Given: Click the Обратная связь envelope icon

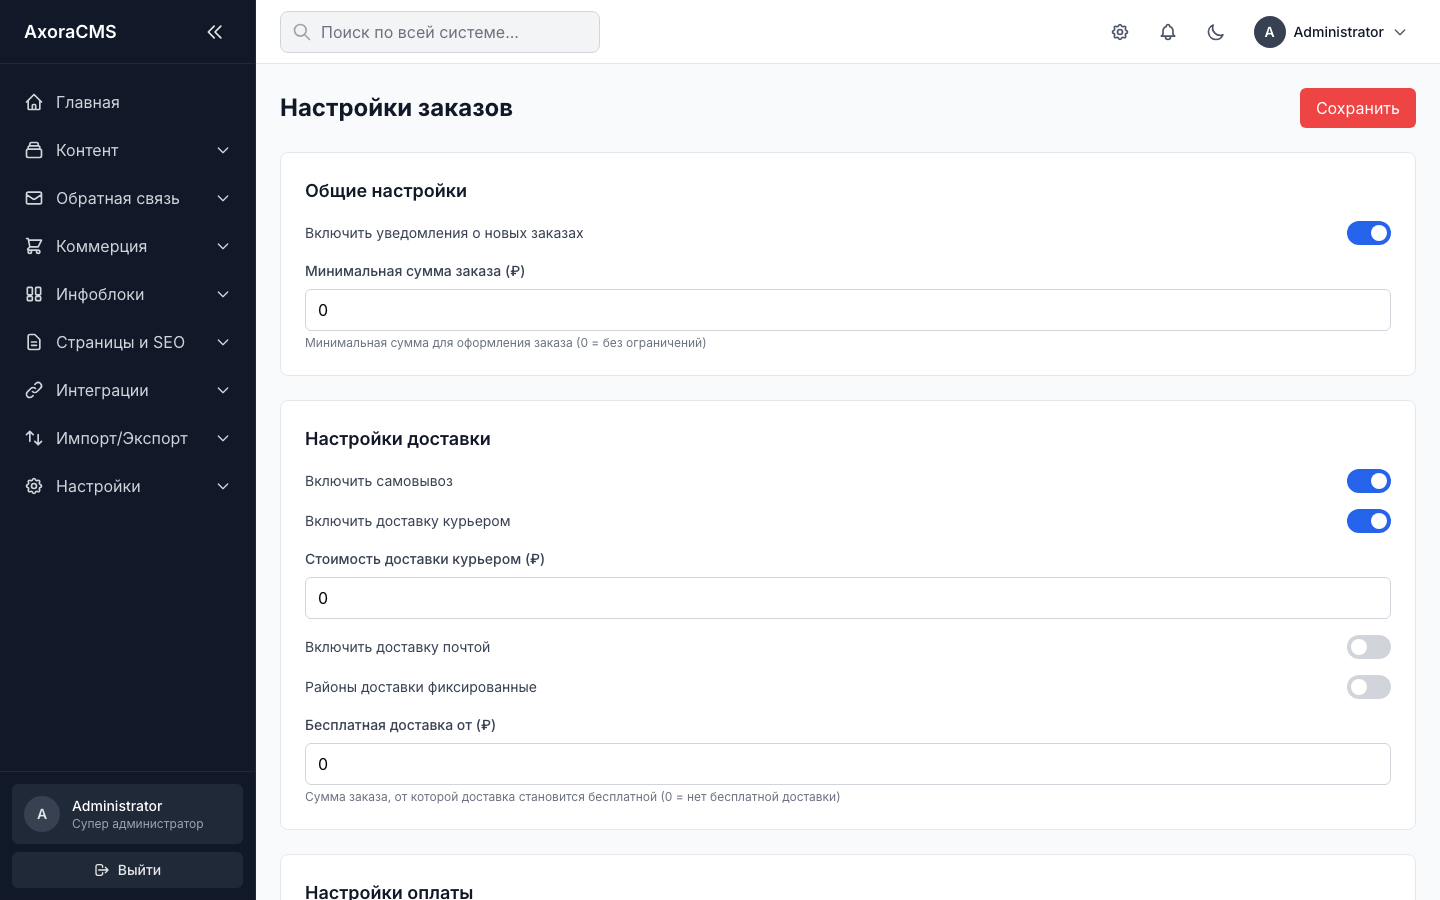Looking at the screenshot, I should [x=34, y=198].
